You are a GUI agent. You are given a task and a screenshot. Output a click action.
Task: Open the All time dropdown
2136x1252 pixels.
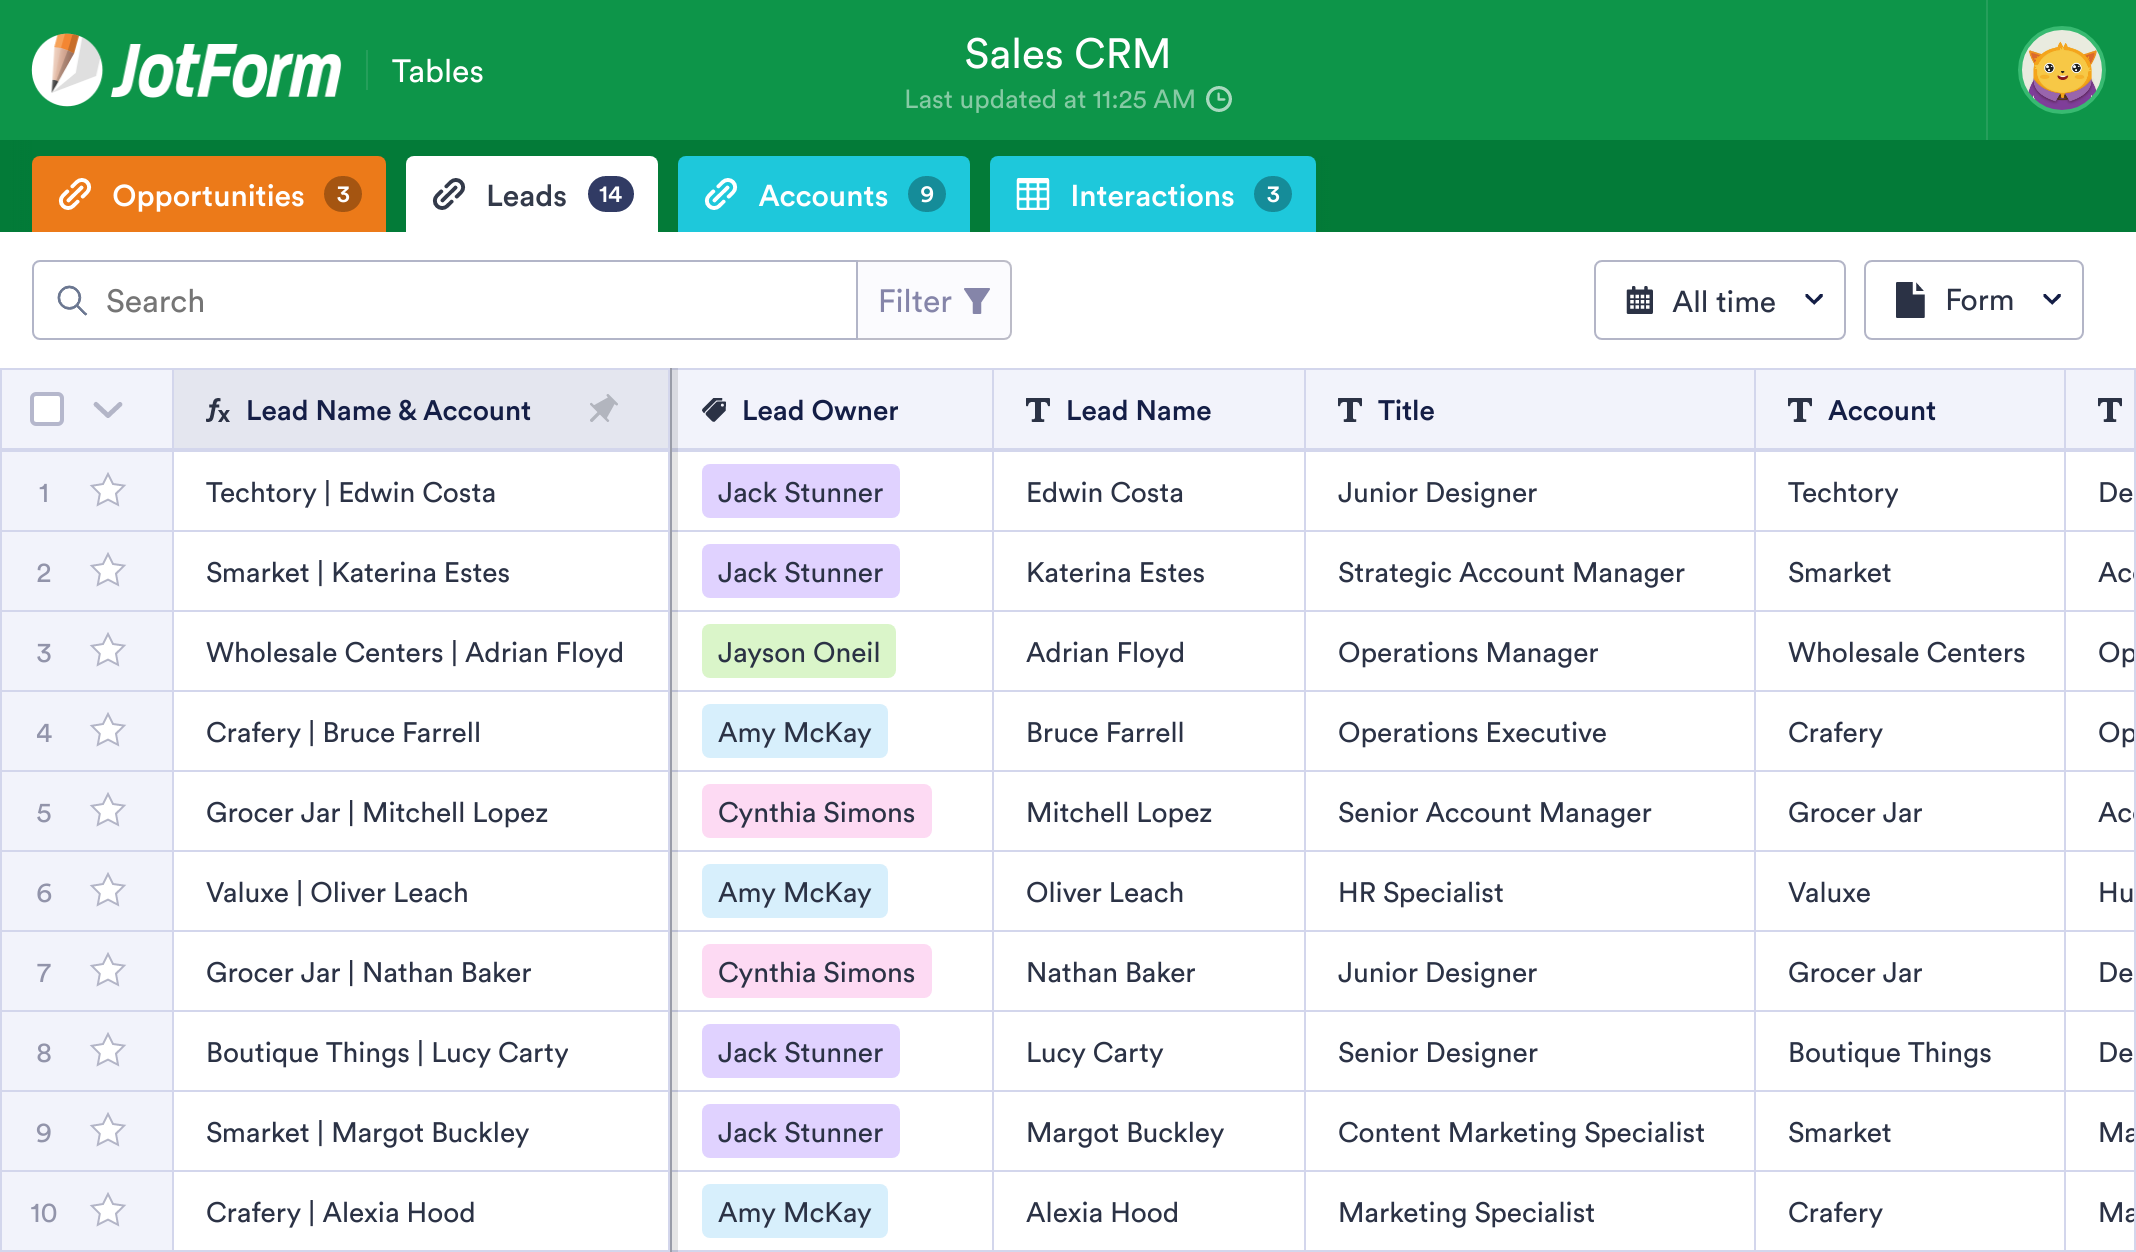click(1815, 300)
